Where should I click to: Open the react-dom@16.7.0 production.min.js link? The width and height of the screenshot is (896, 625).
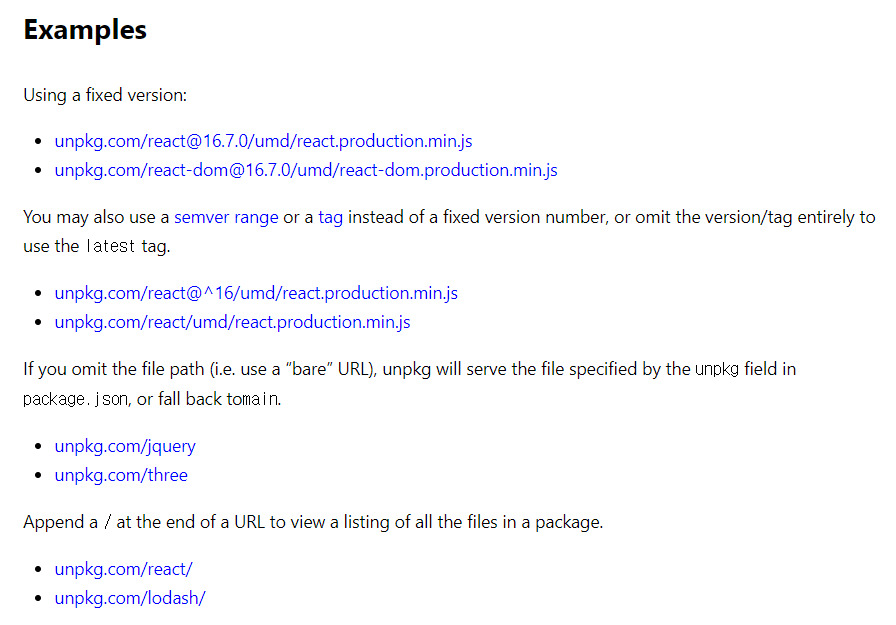coord(306,170)
